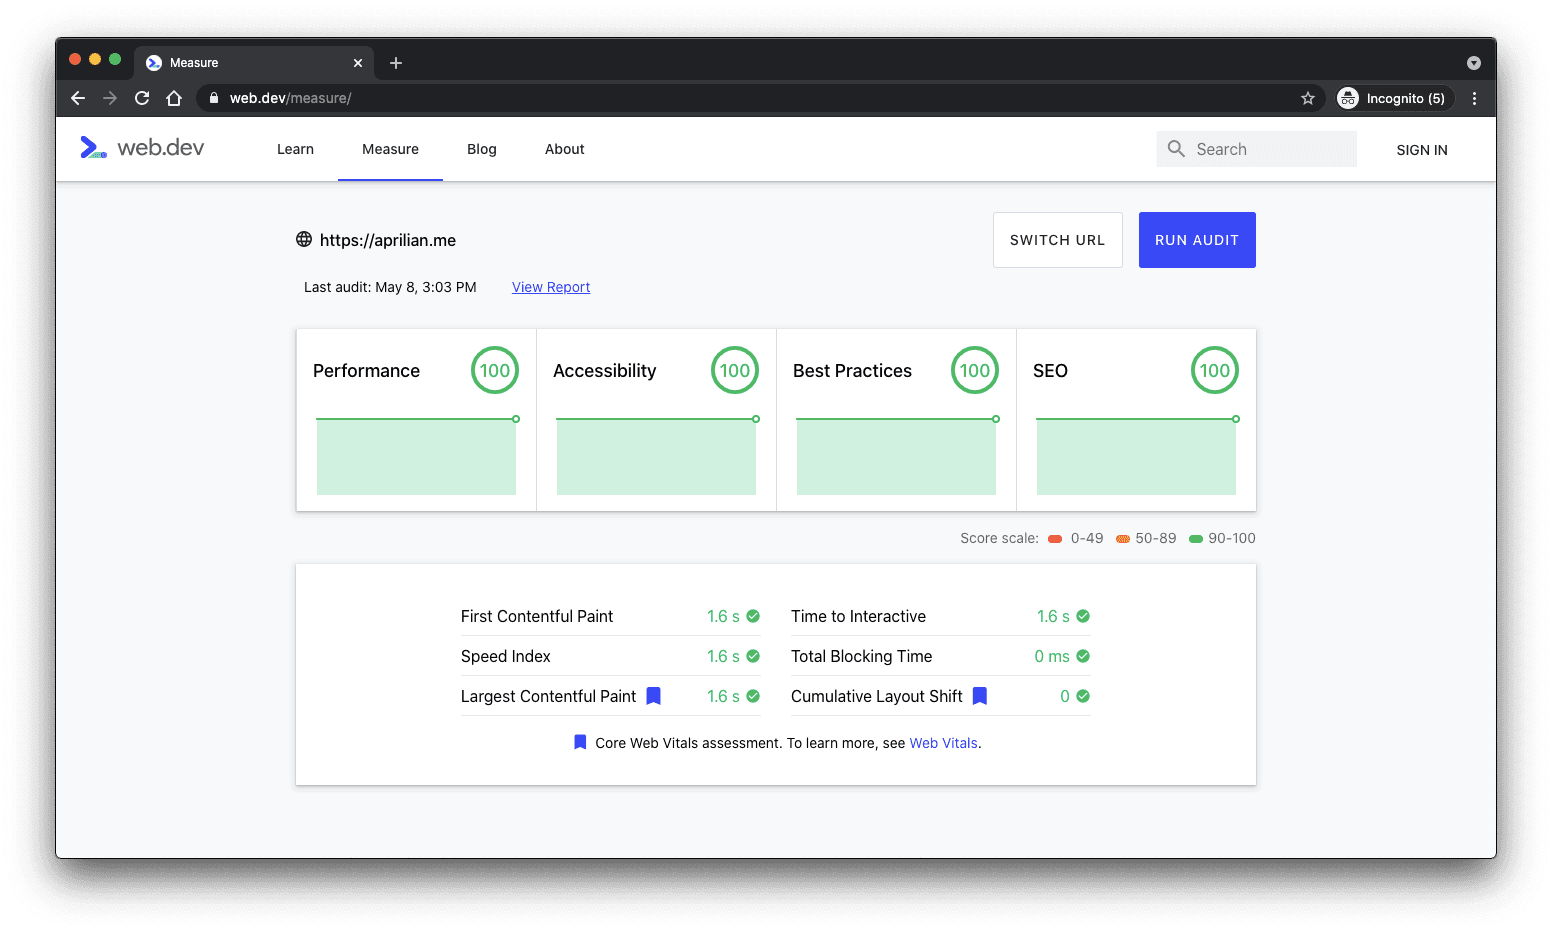
Task: Click the 'Total Blocking Time' label
Action: pos(861,656)
